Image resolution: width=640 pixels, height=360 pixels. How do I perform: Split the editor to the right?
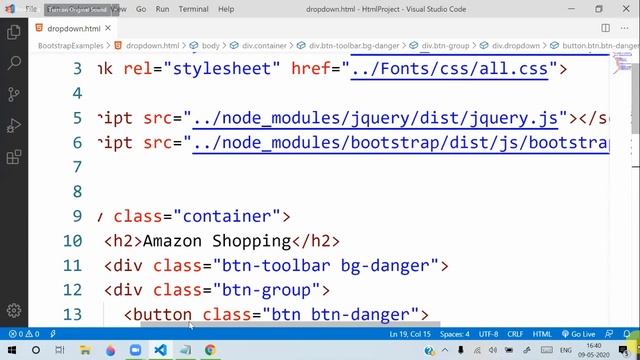tap(605, 28)
